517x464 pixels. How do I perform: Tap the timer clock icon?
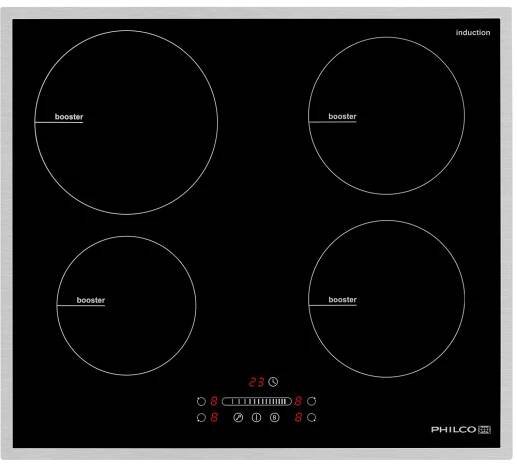tap(273, 382)
